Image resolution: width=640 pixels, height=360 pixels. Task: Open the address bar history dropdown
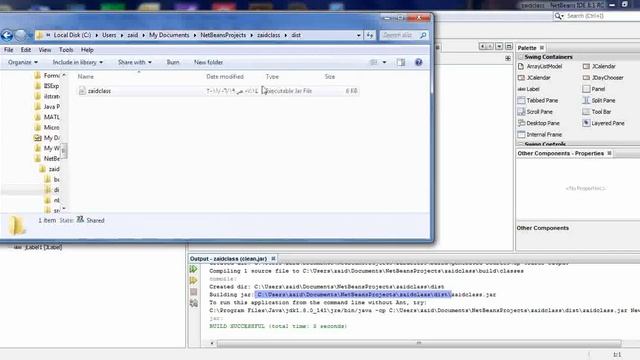tap(358, 36)
